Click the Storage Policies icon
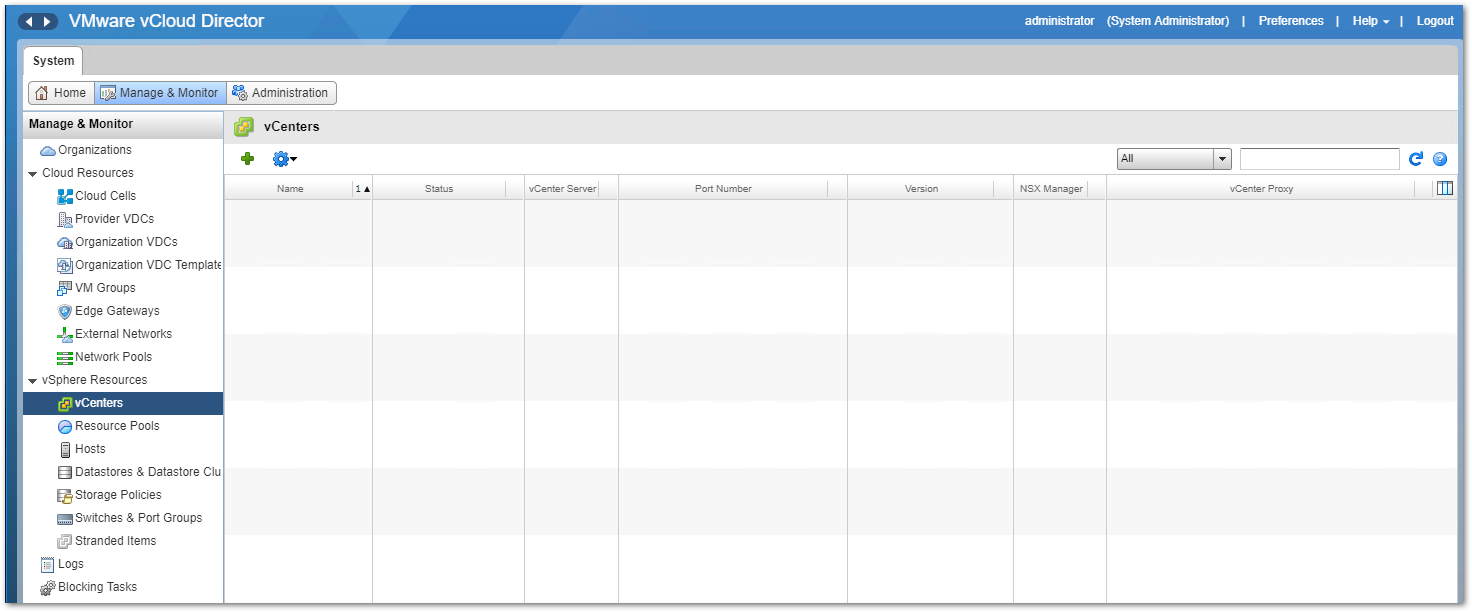The image size is (1472, 612). (x=66, y=495)
